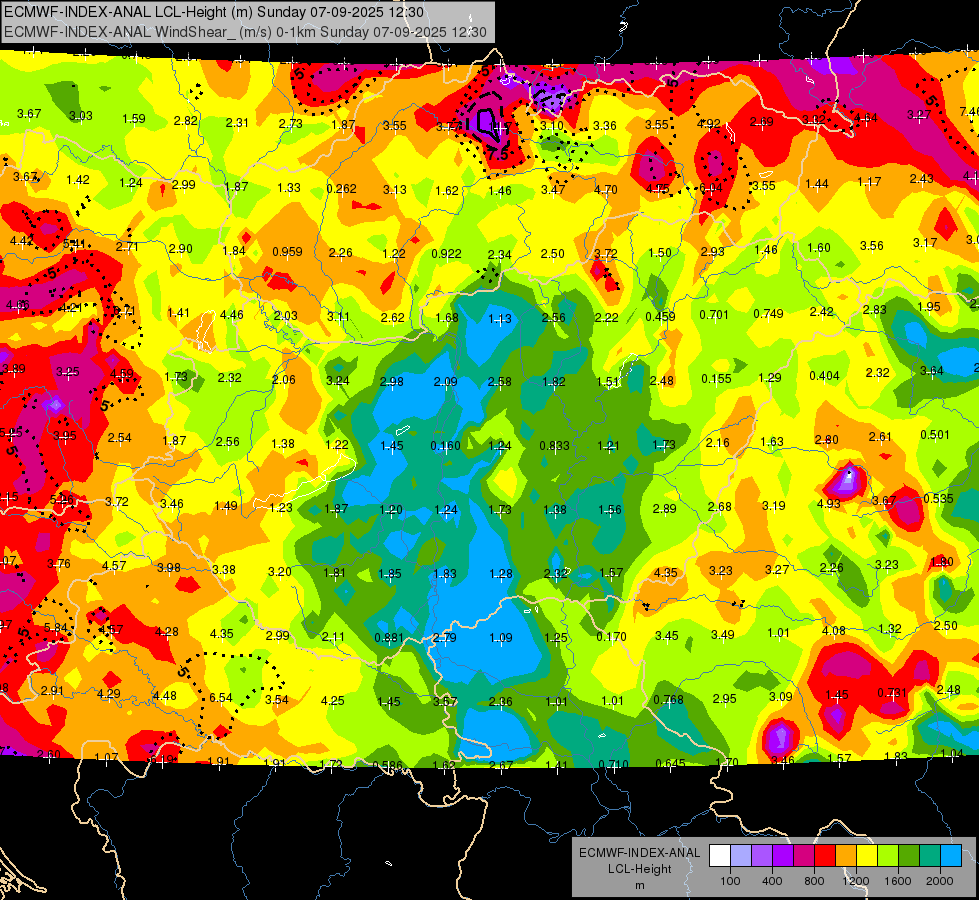Click the wind shear value 2.79
The image size is (979, 900).
(x=445, y=638)
